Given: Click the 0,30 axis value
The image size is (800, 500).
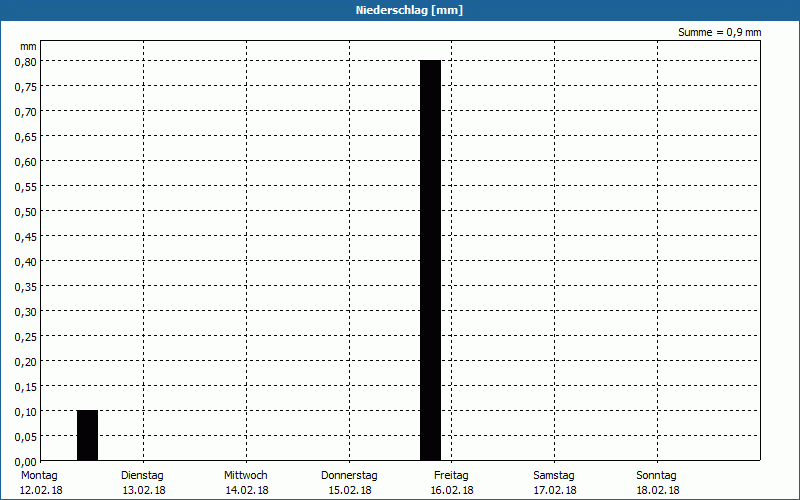Looking at the screenshot, I should click(x=26, y=312).
